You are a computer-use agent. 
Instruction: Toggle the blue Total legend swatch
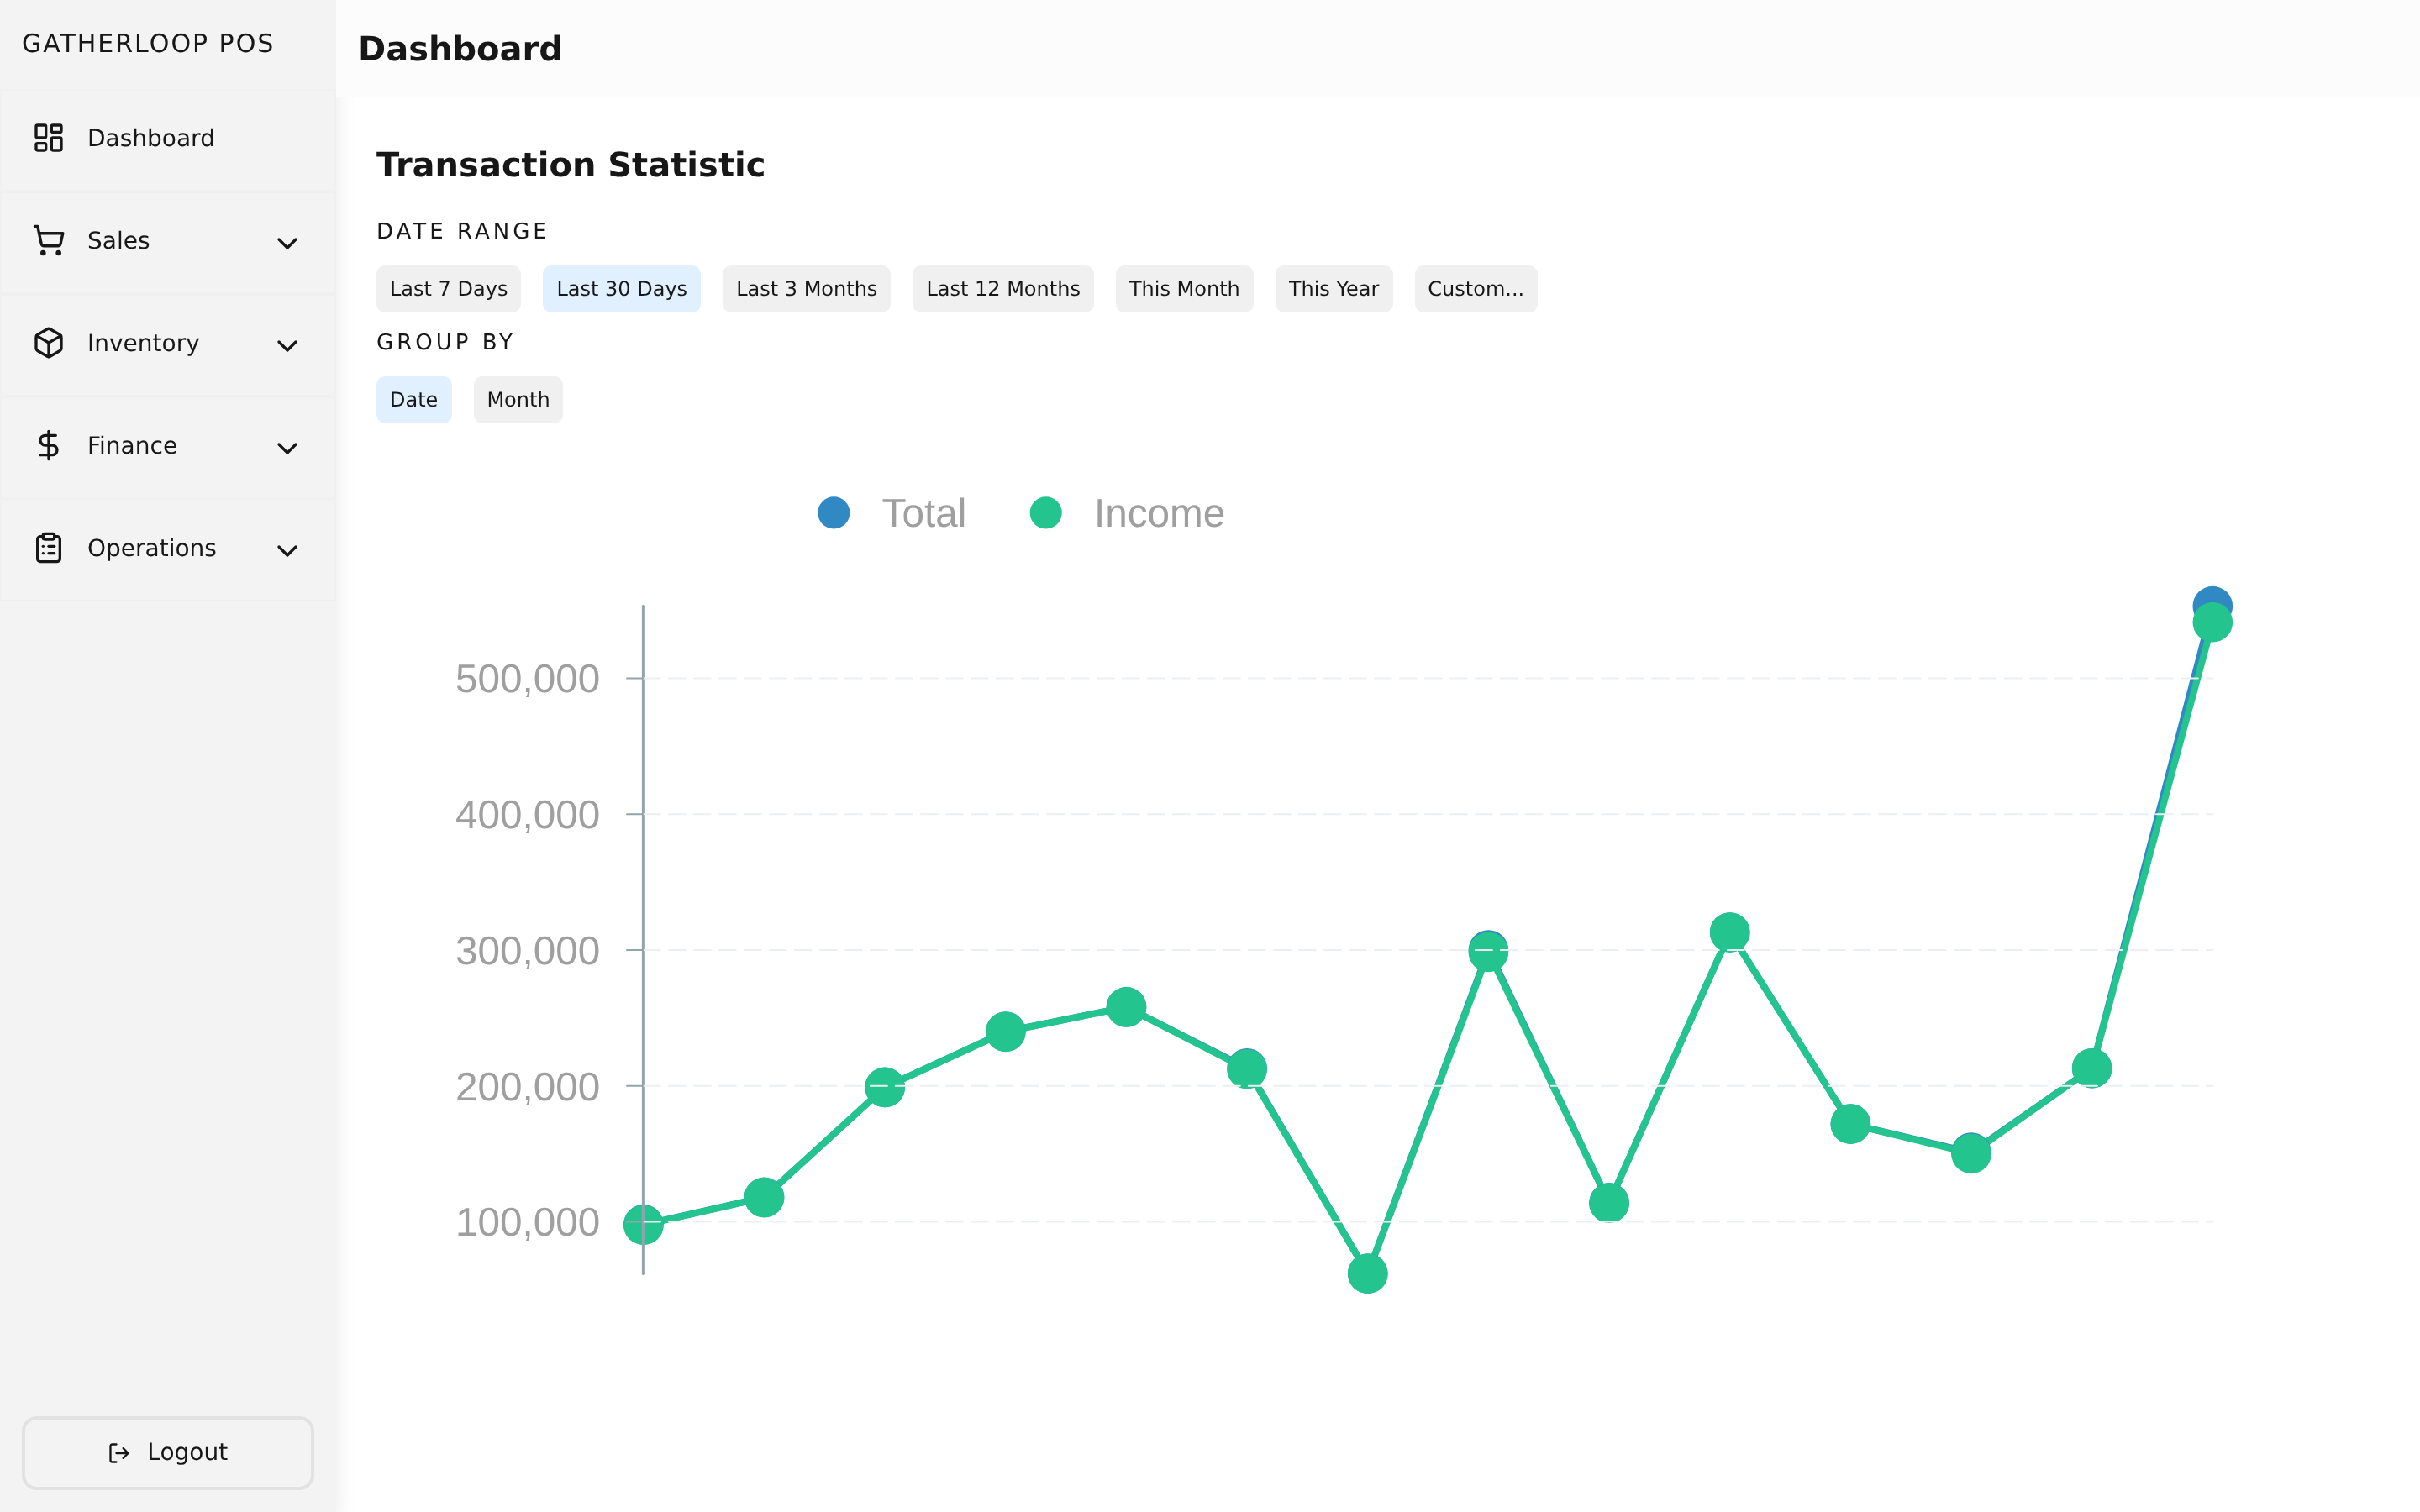834,513
